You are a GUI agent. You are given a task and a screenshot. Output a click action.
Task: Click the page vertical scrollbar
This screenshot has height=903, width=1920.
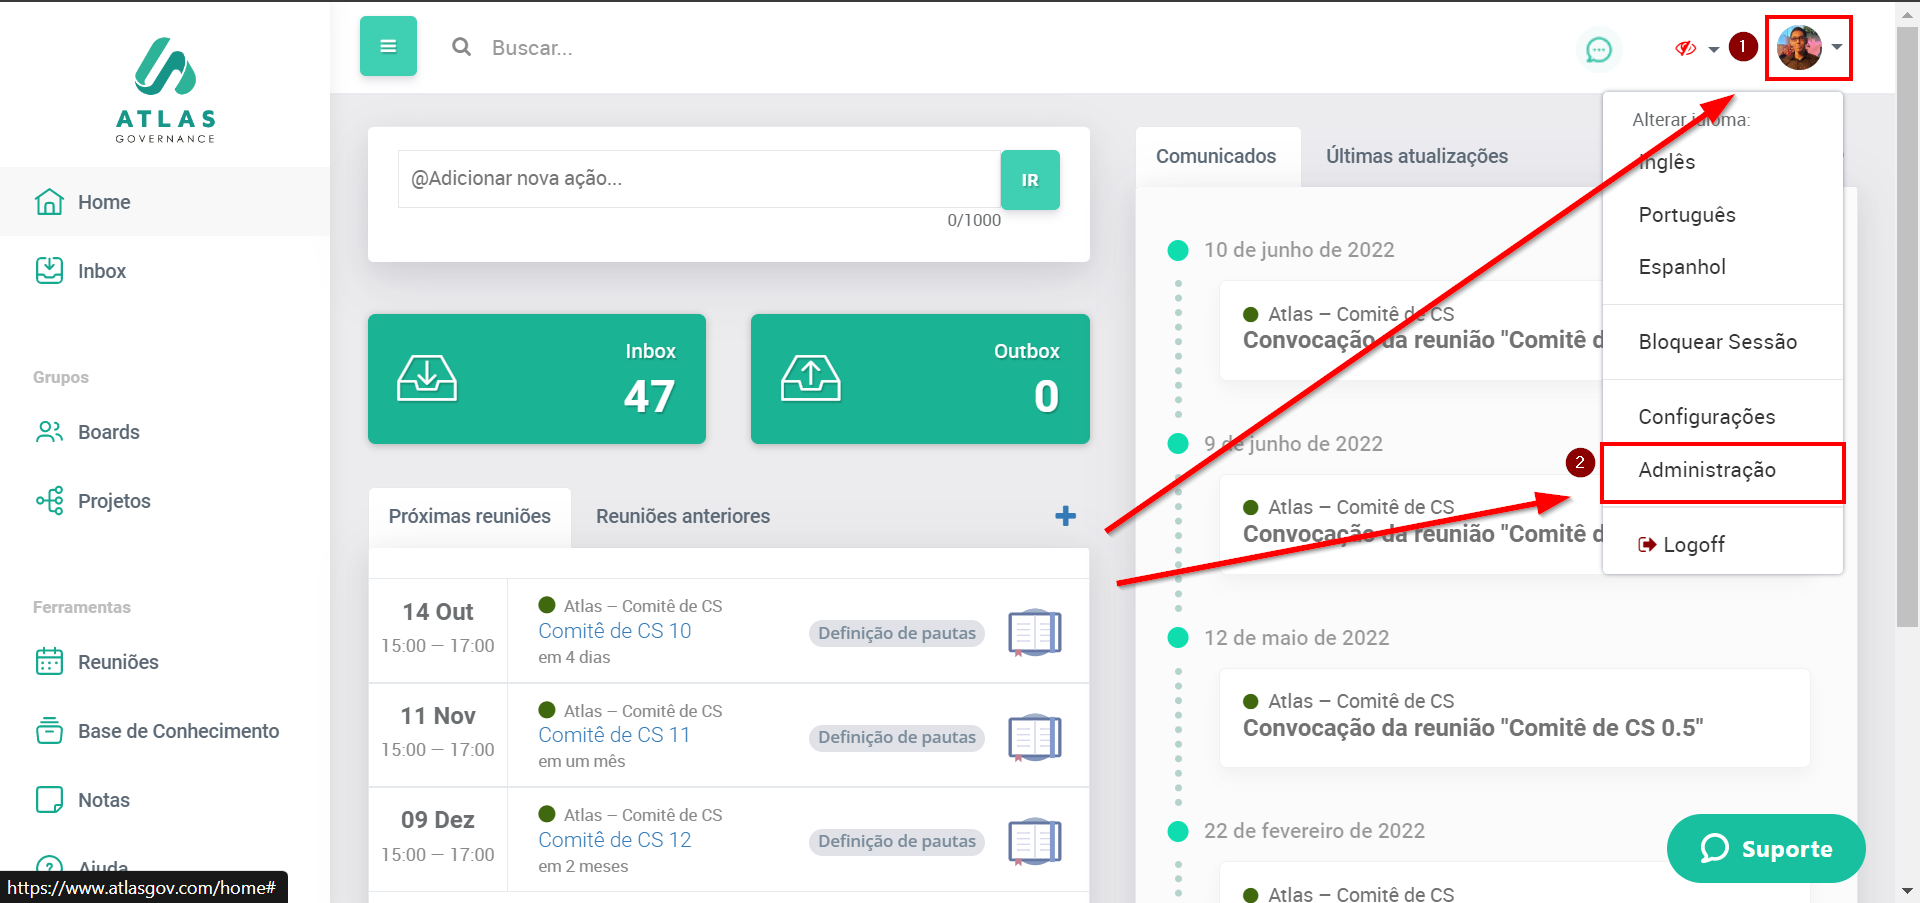pyautogui.click(x=1907, y=327)
